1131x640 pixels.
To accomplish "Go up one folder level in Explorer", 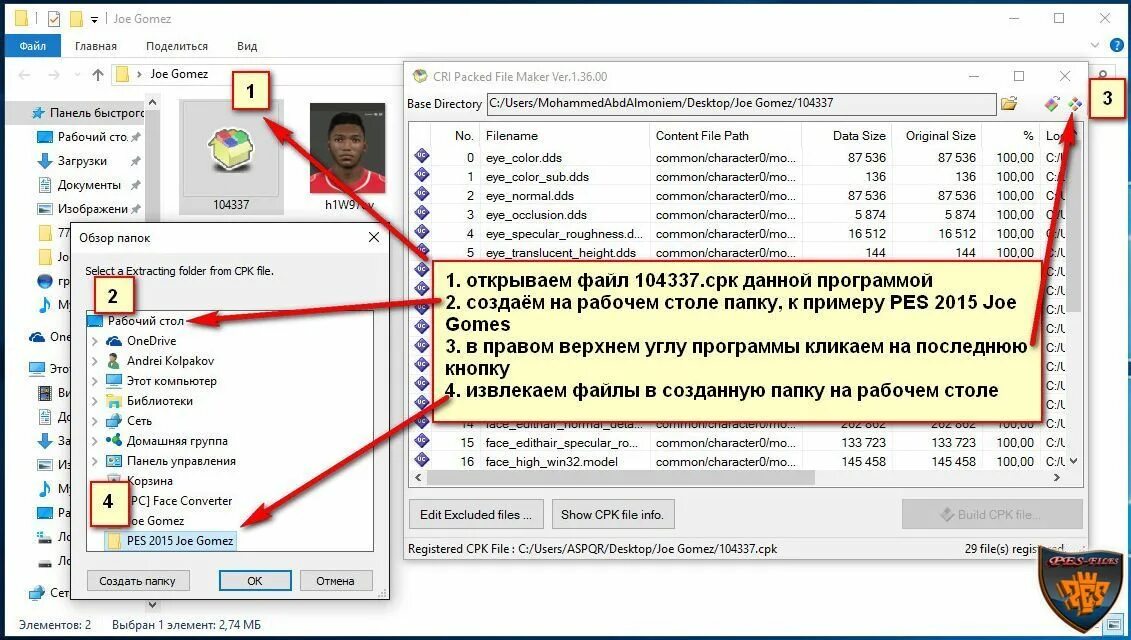I will (x=98, y=74).
